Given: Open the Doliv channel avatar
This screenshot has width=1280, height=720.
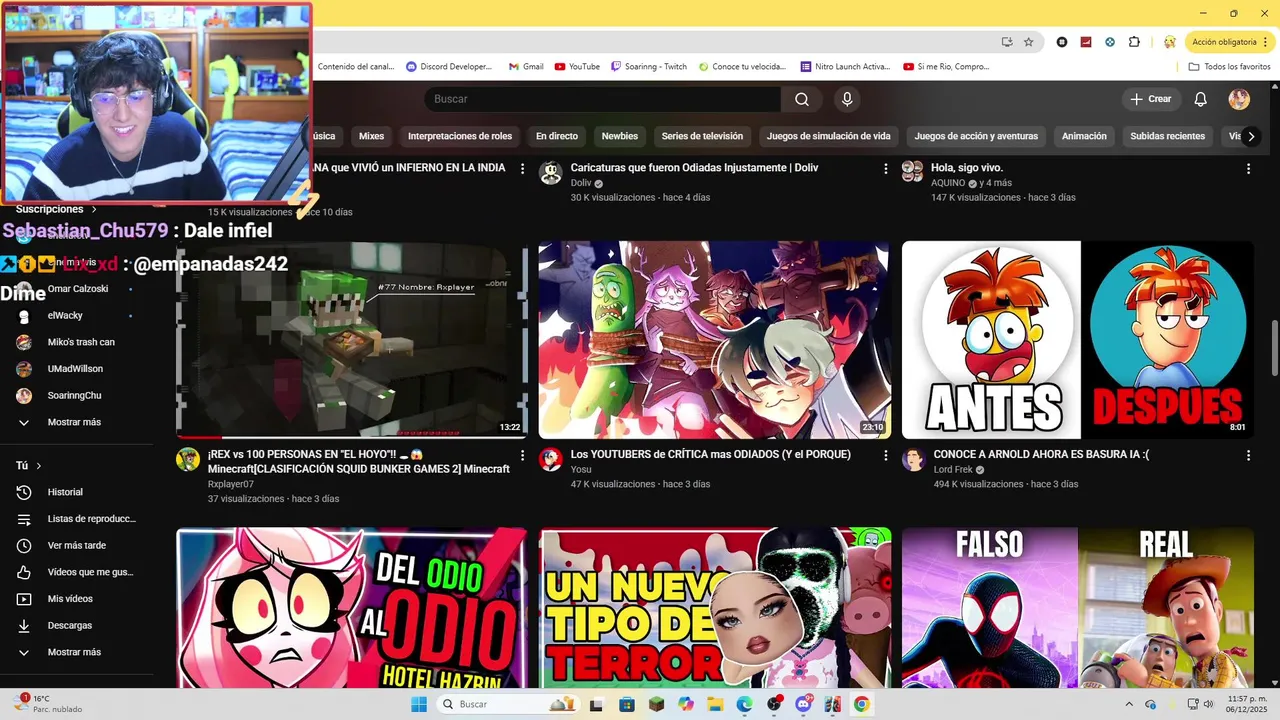Looking at the screenshot, I should [551, 173].
